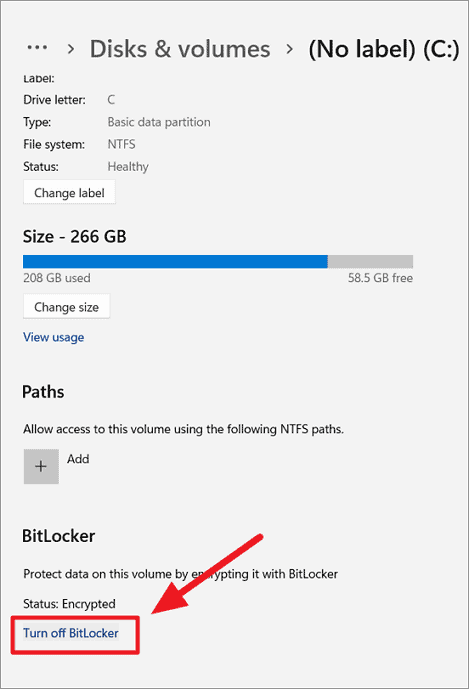Click the blue used portion of storage bar
The image size is (469, 689).
[x=175, y=261]
